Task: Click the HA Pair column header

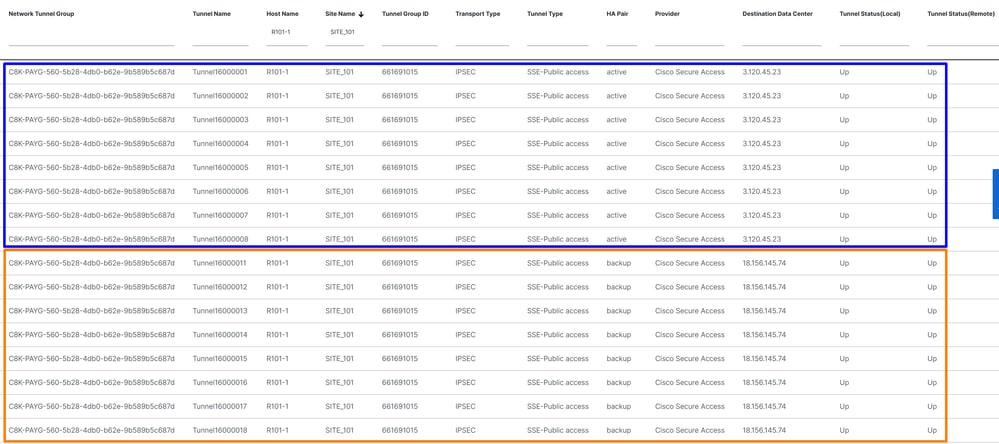Action: [617, 14]
